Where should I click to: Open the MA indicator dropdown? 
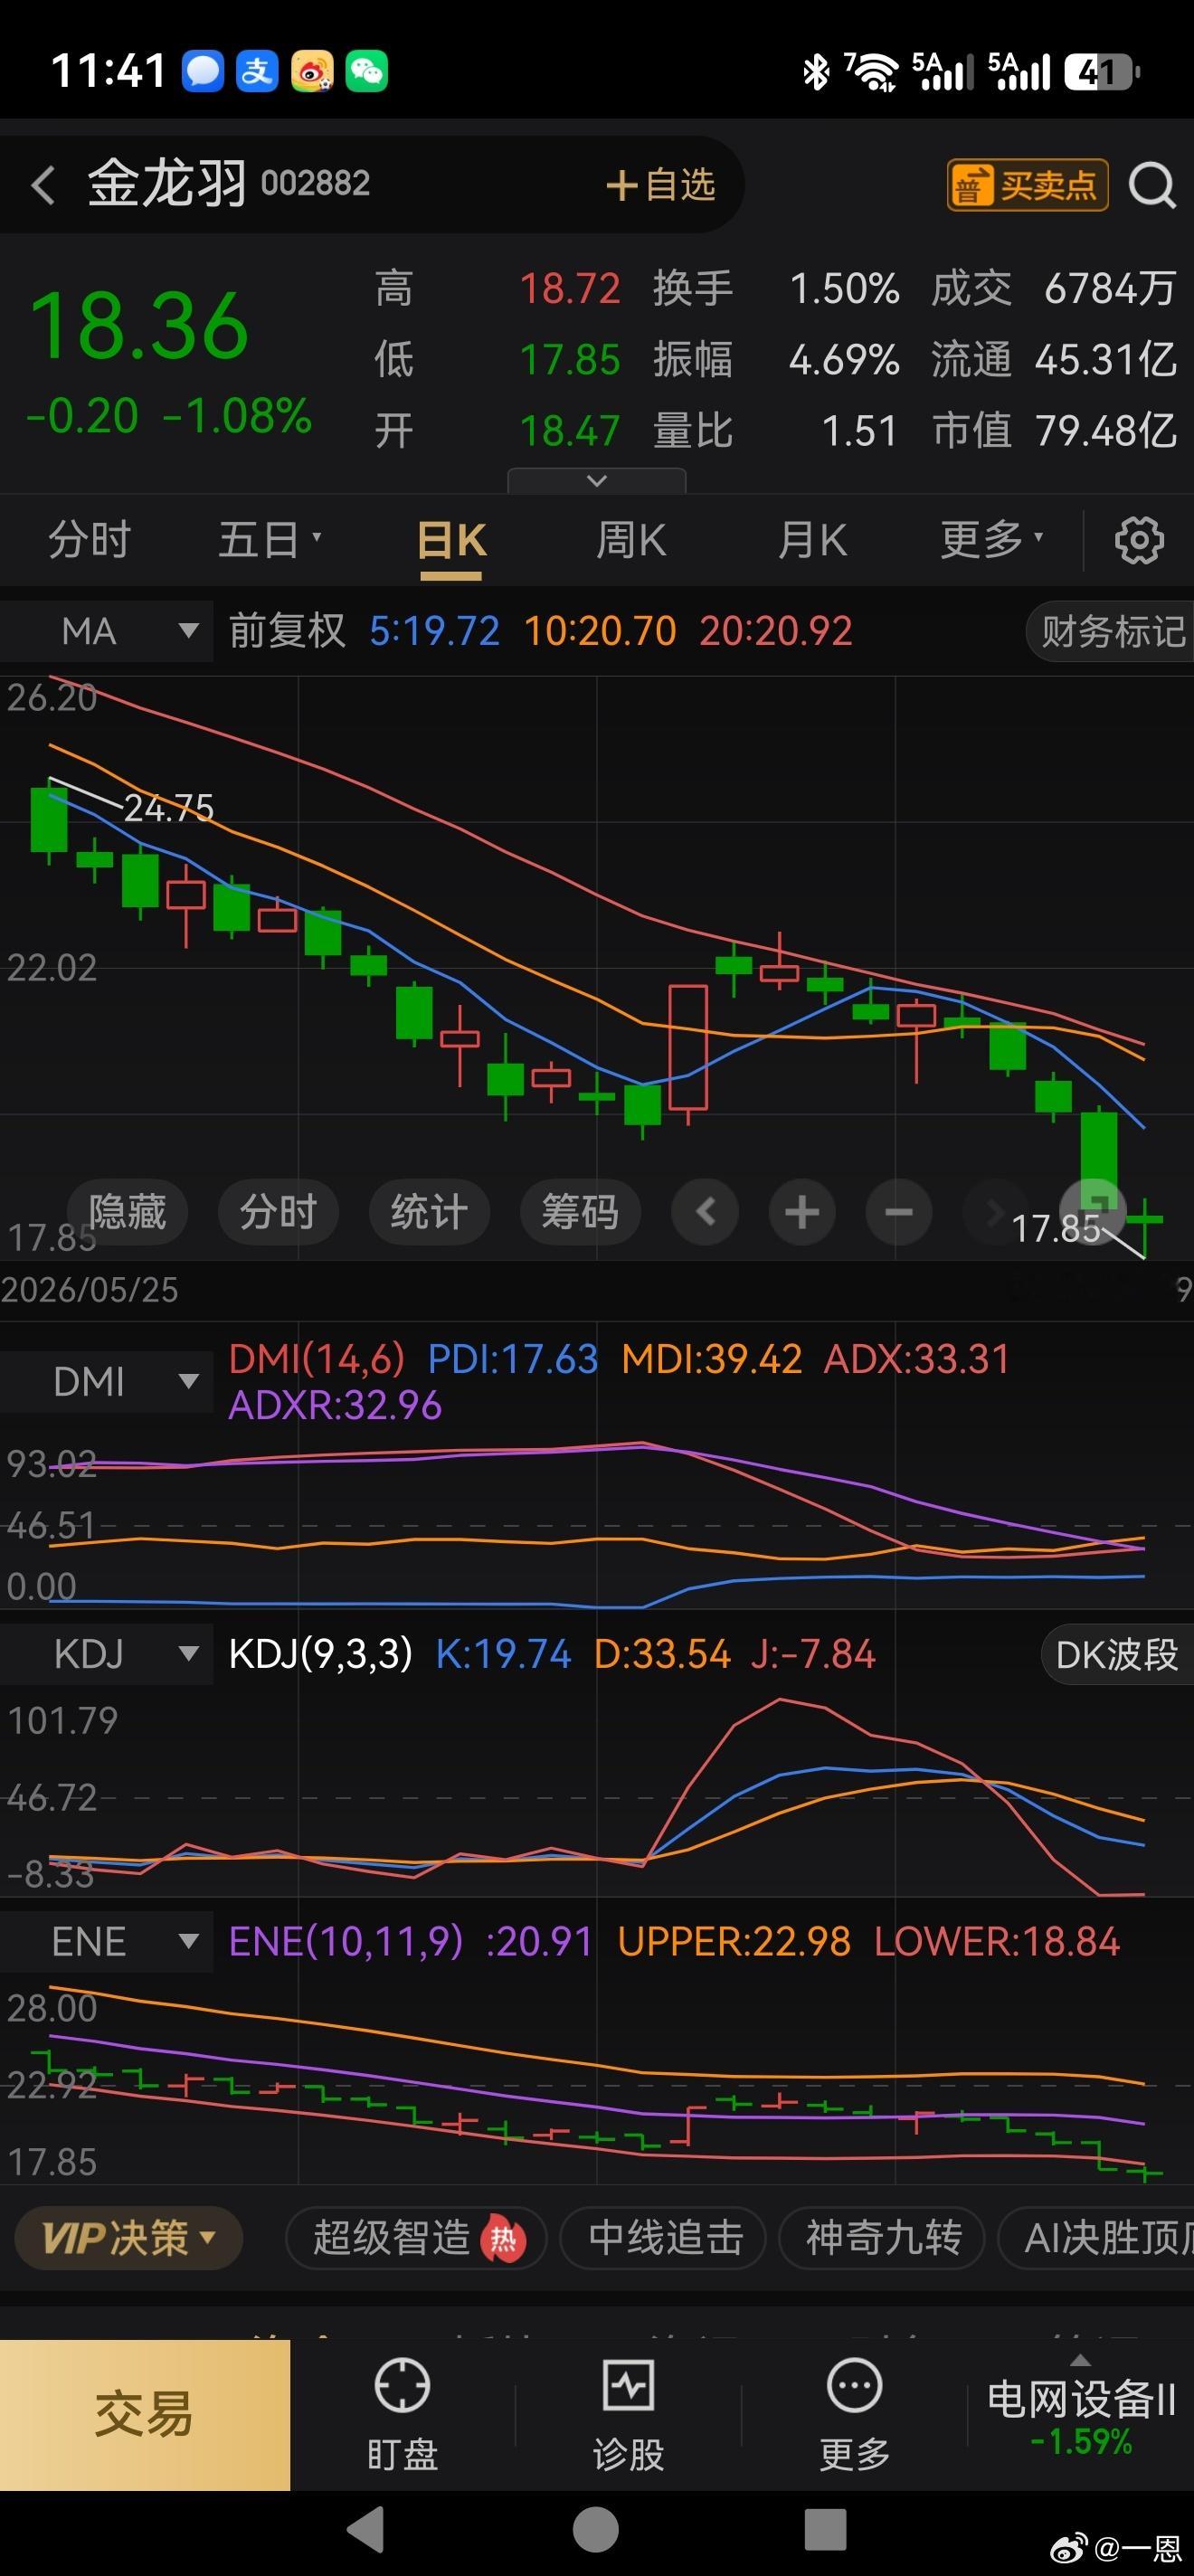click(106, 631)
